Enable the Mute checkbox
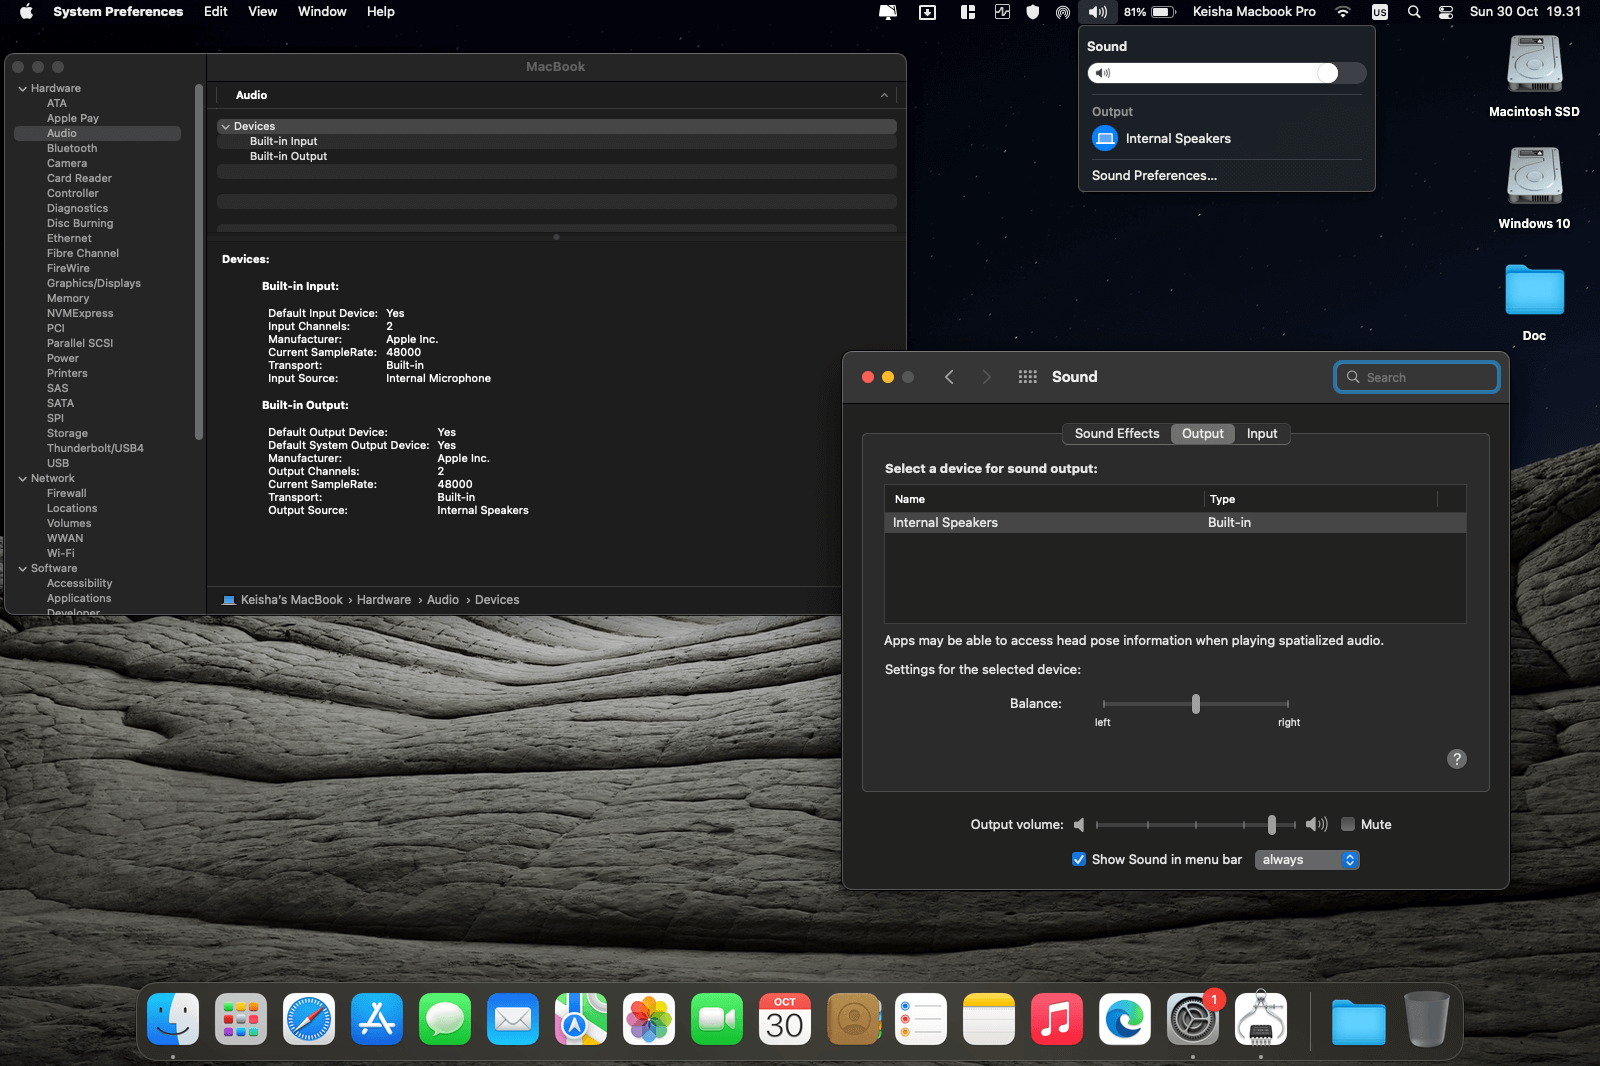1600x1066 pixels. pyautogui.click(x=1348, y=825)
